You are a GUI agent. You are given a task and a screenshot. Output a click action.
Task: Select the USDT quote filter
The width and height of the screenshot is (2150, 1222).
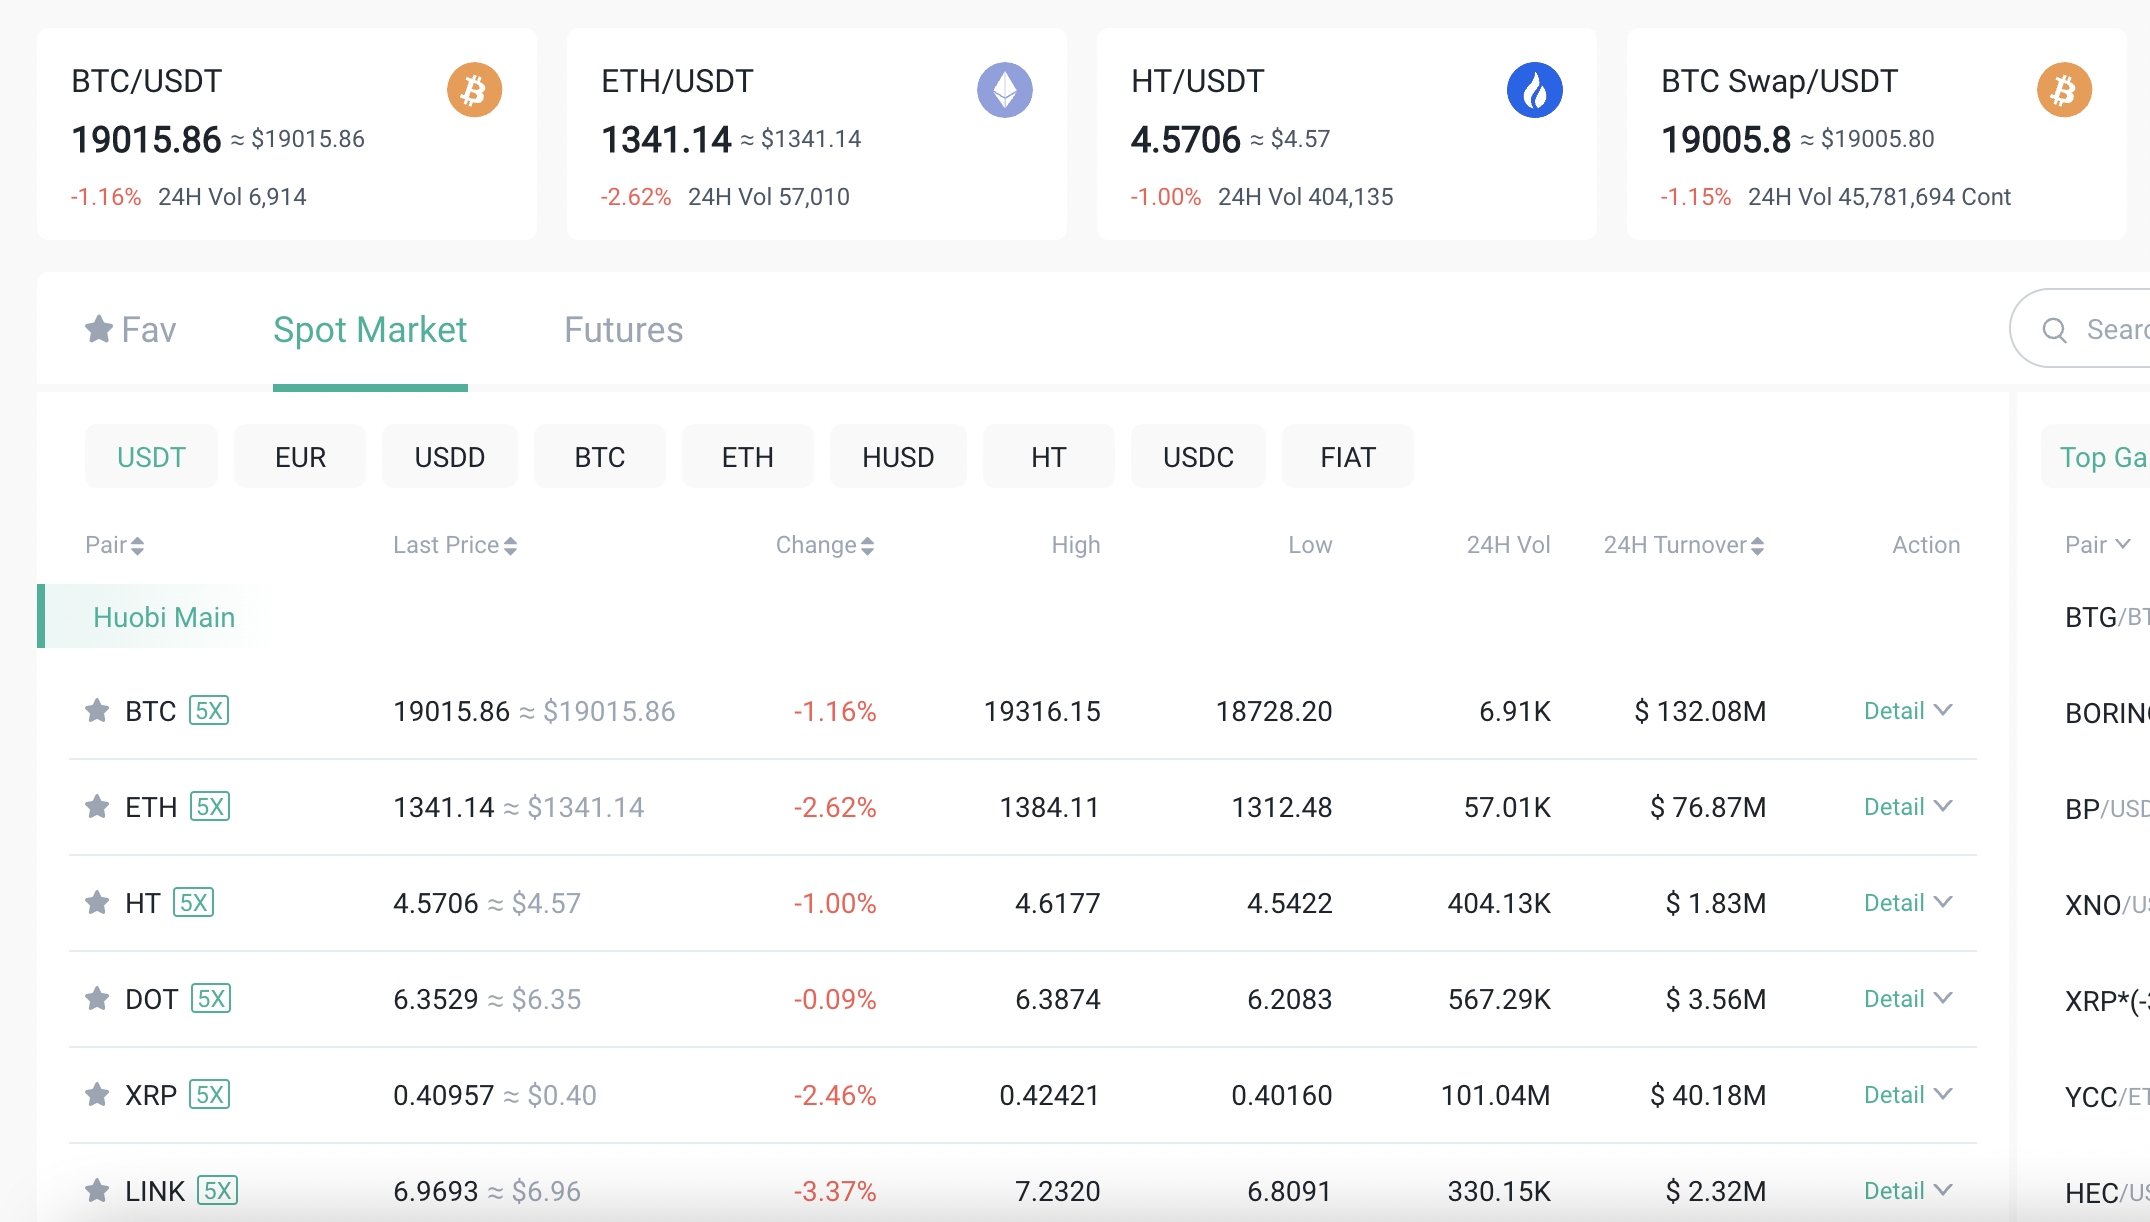151,457
